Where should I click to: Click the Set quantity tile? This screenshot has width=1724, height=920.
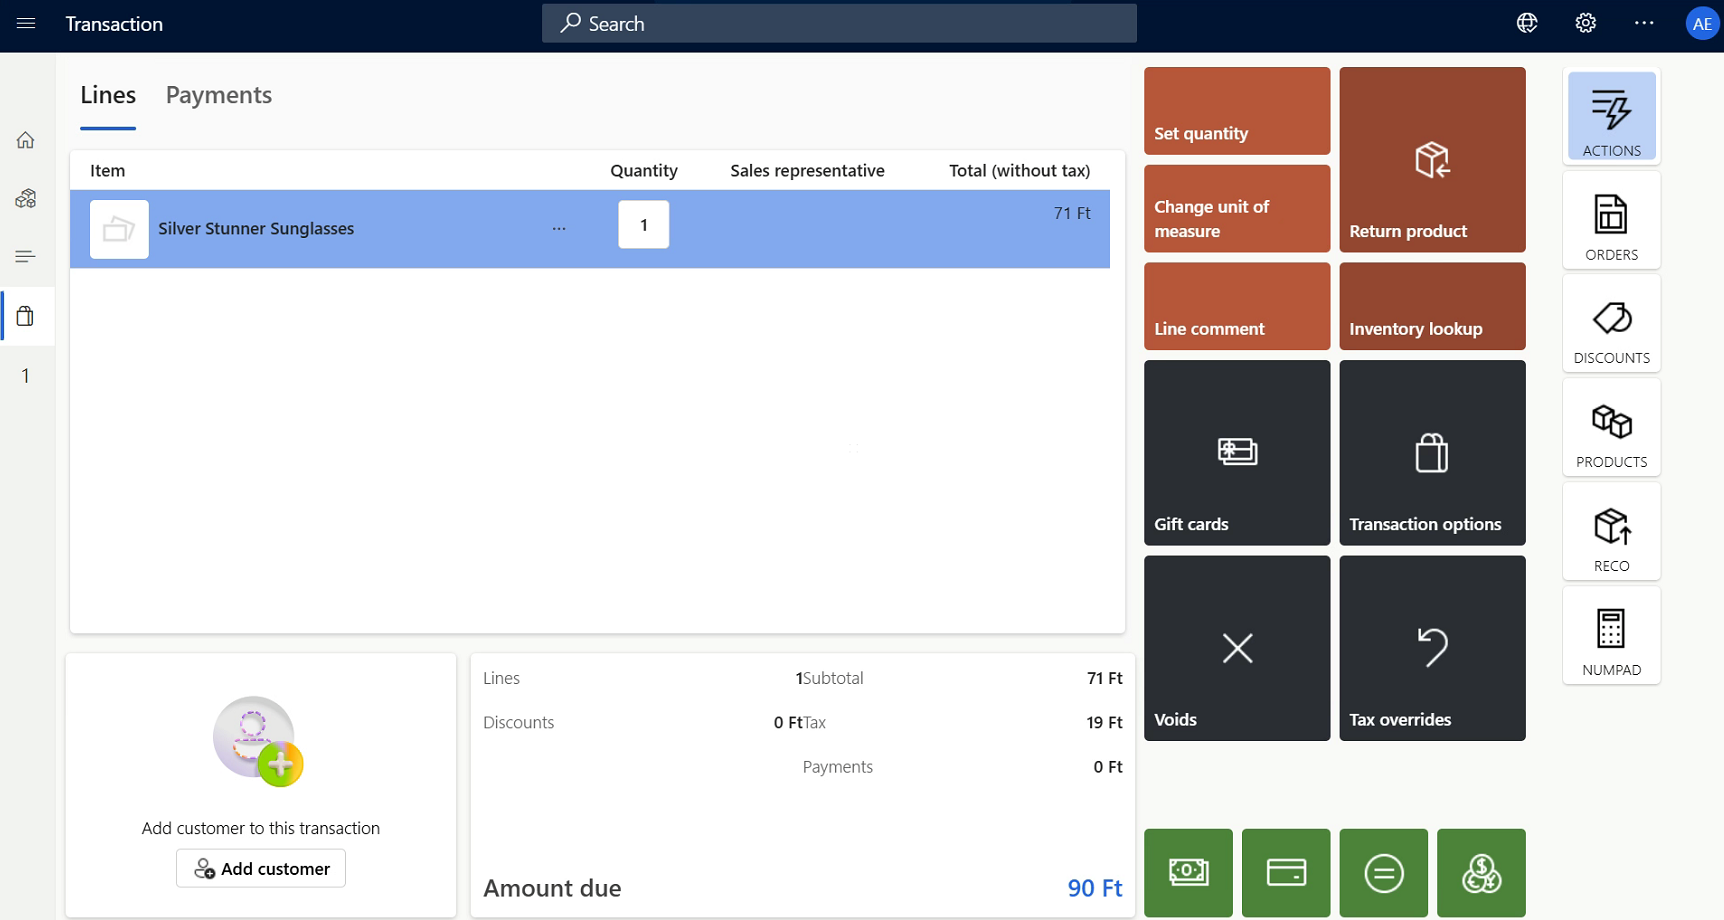coord(1237,111)
